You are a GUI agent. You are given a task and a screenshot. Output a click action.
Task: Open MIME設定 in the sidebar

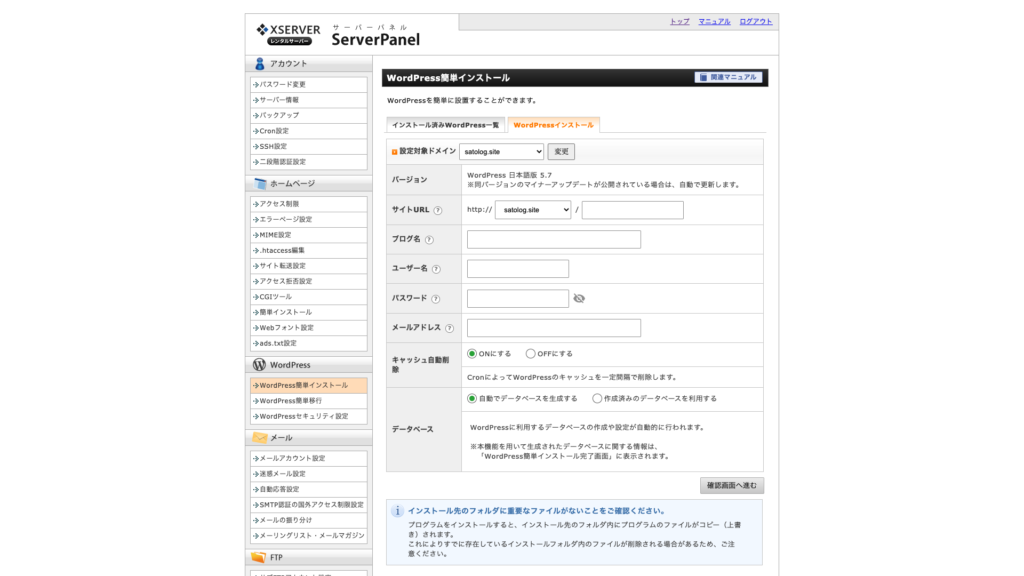(308, 234)
